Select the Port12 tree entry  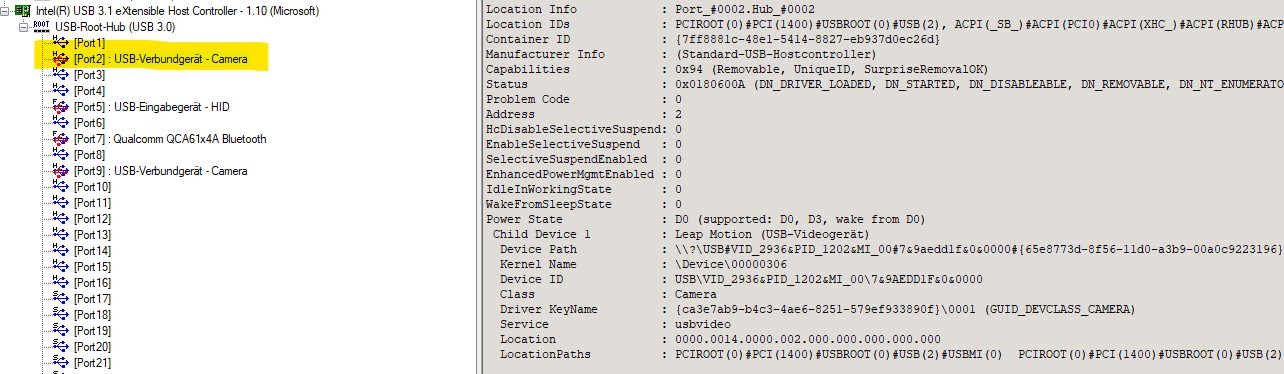92,219
